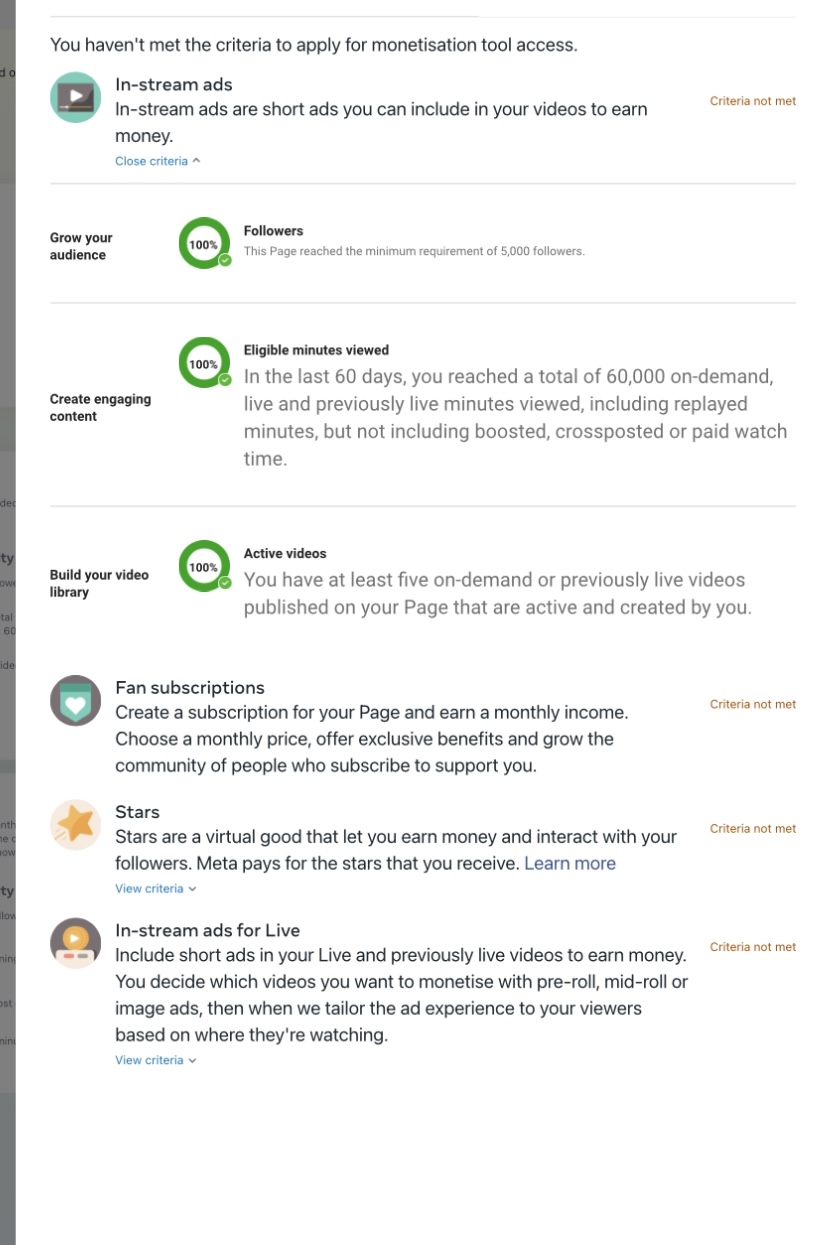Click the In-stream ads for Live icon
This screenshot has width=828, height=1245.
coord(76,943)
